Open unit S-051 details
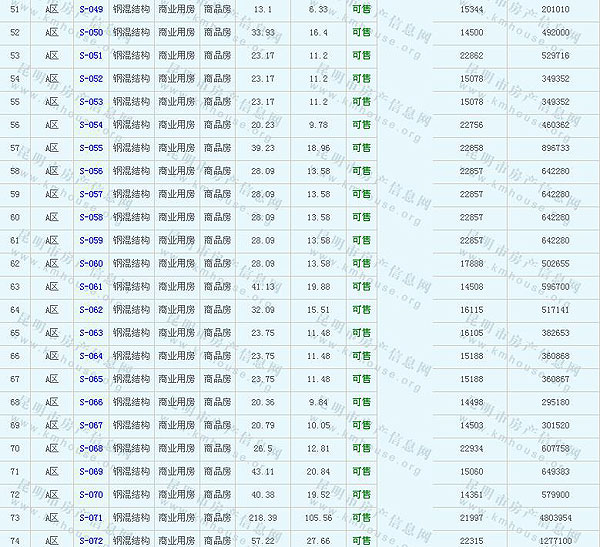The width and height of the screenshot is (600, 547). [90, 55]
